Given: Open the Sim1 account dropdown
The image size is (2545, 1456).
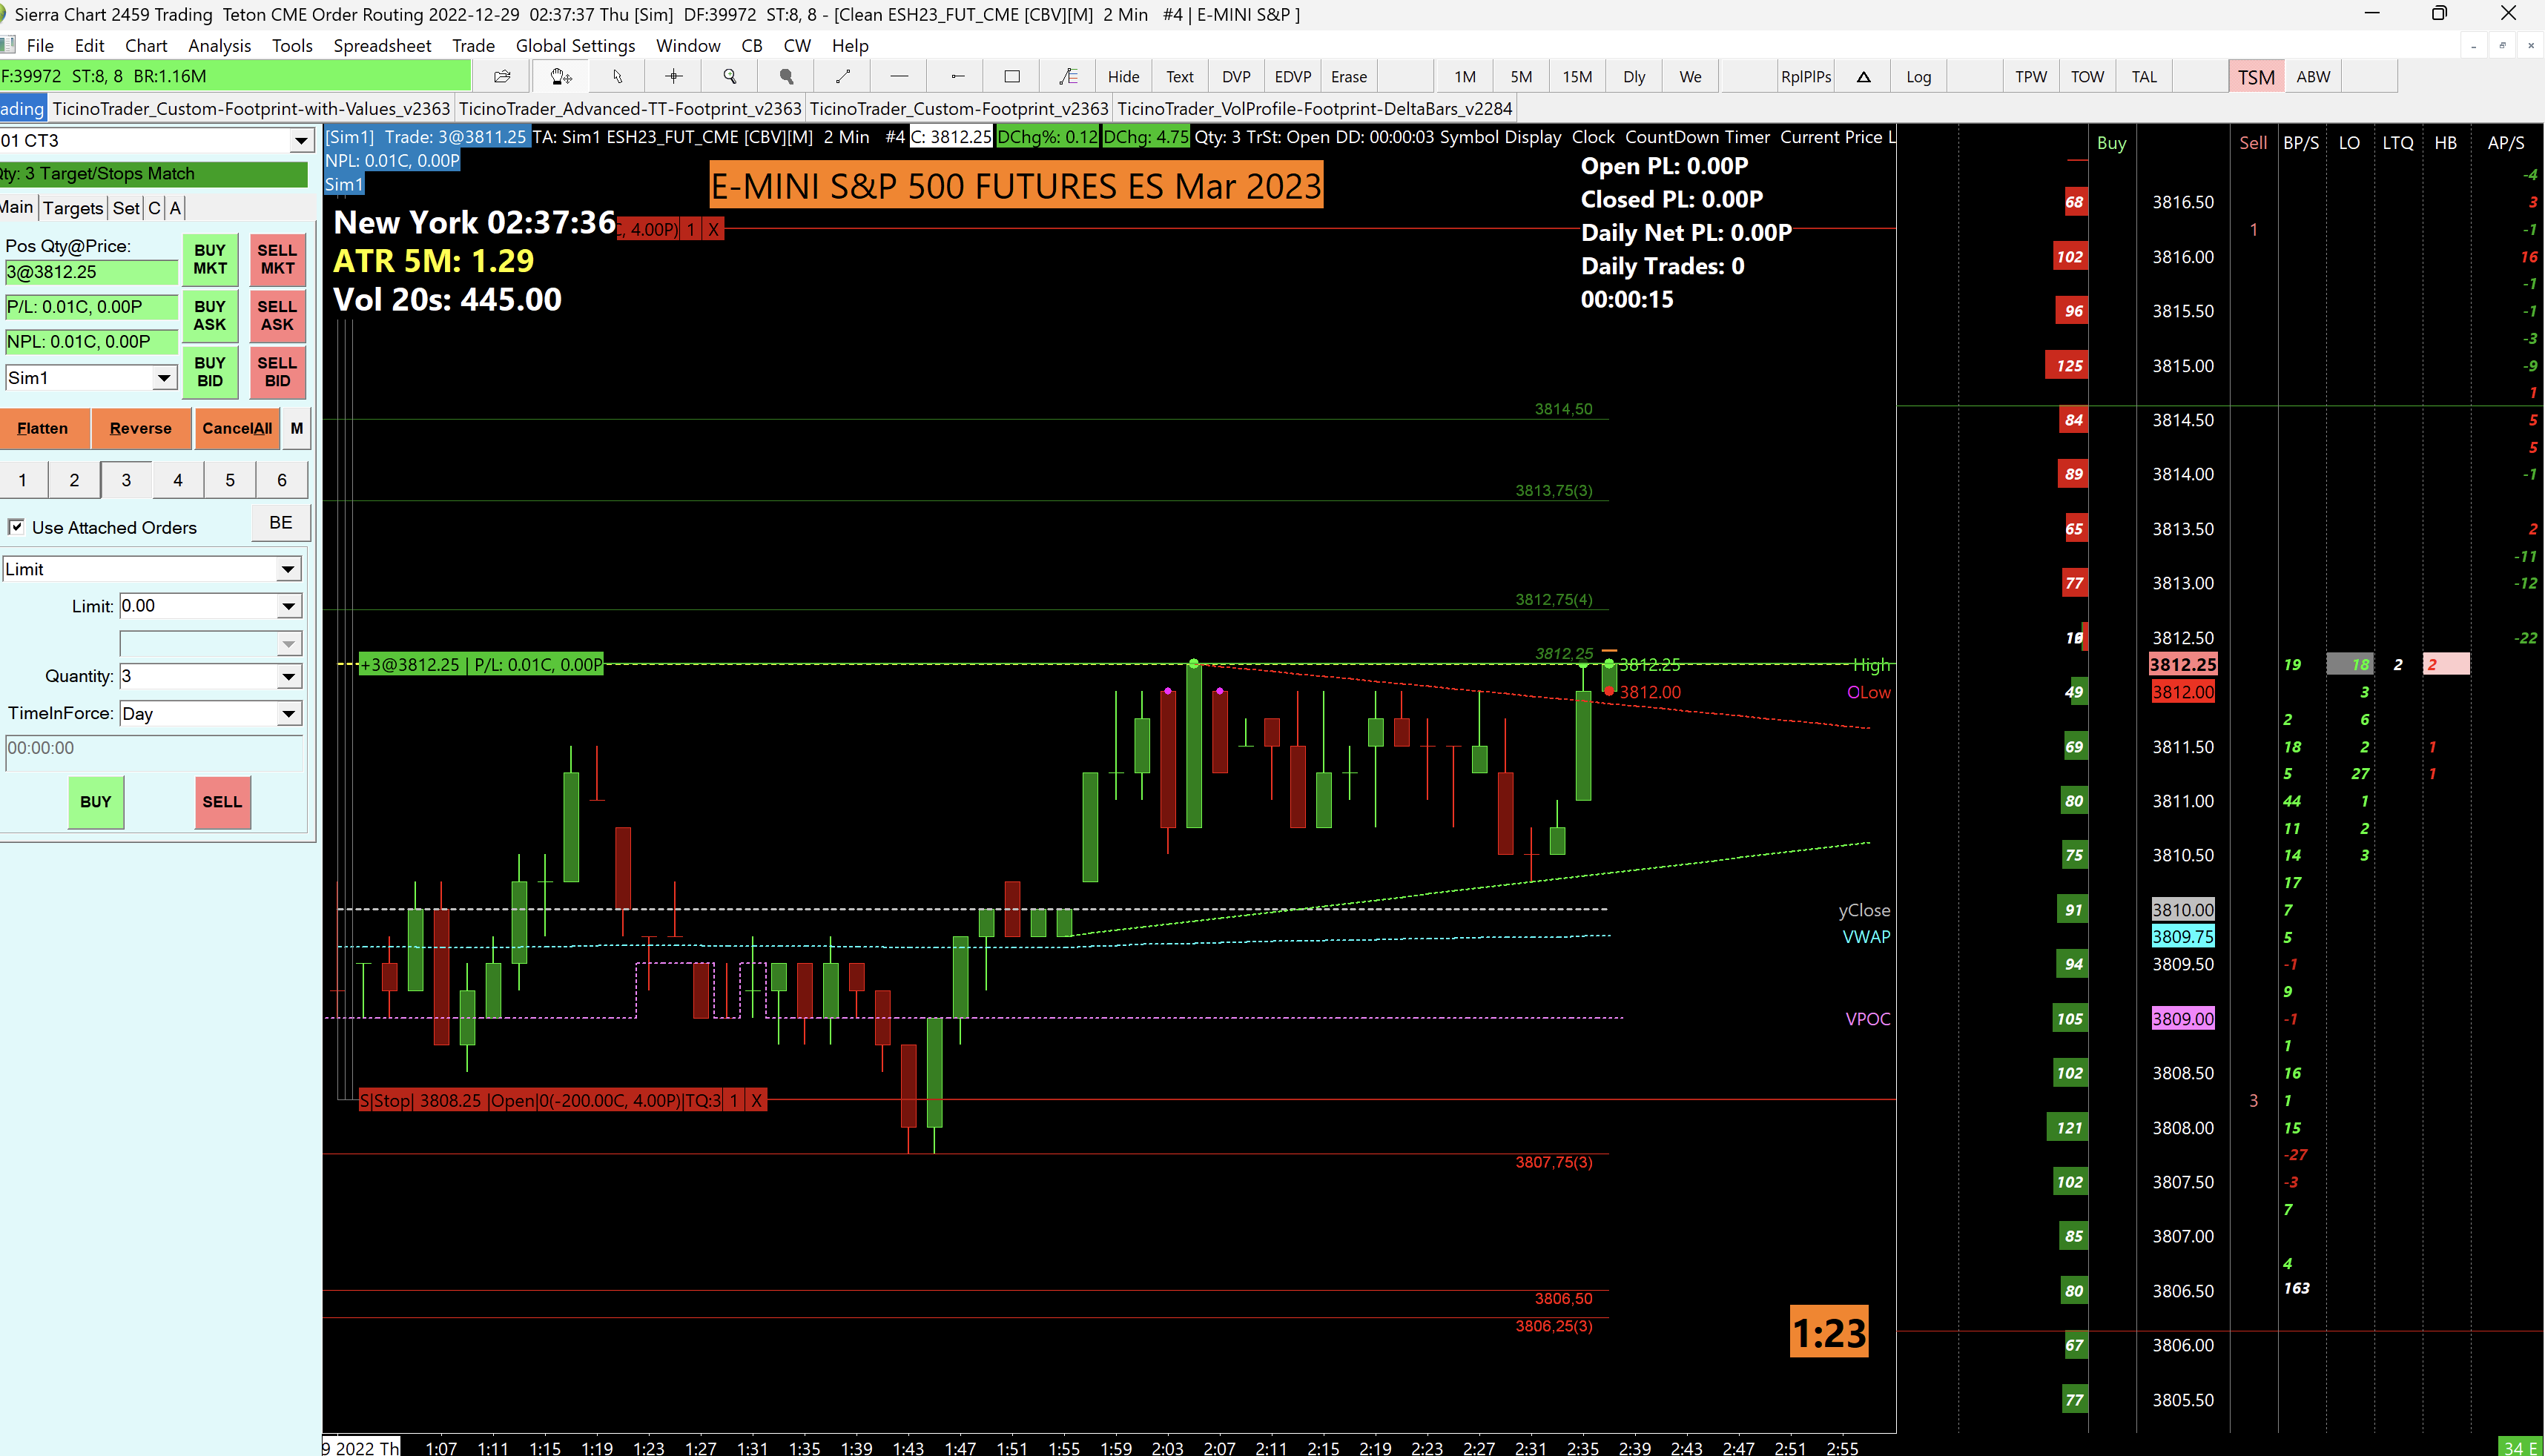Looking at the screenshot, I should point(163,378).
